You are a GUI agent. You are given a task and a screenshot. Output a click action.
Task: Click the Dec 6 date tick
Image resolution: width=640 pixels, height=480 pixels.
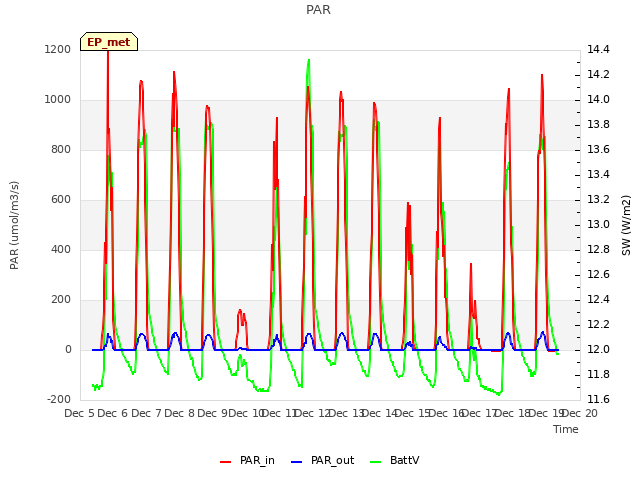coord(112,413)
